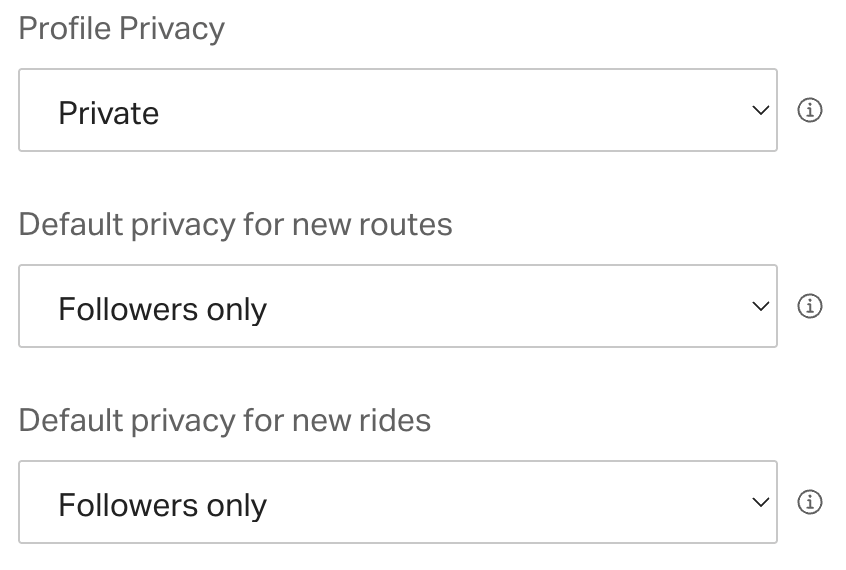Open the Profile Privacy info tooltip icon
846x570 pixels.
(809, 110)
